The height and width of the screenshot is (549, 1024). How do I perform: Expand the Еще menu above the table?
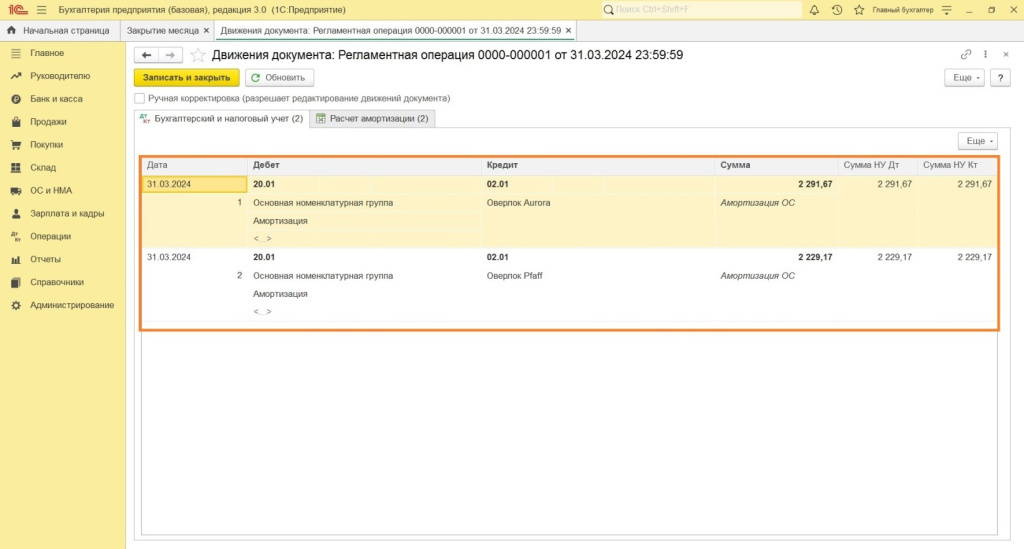[976, 141]
